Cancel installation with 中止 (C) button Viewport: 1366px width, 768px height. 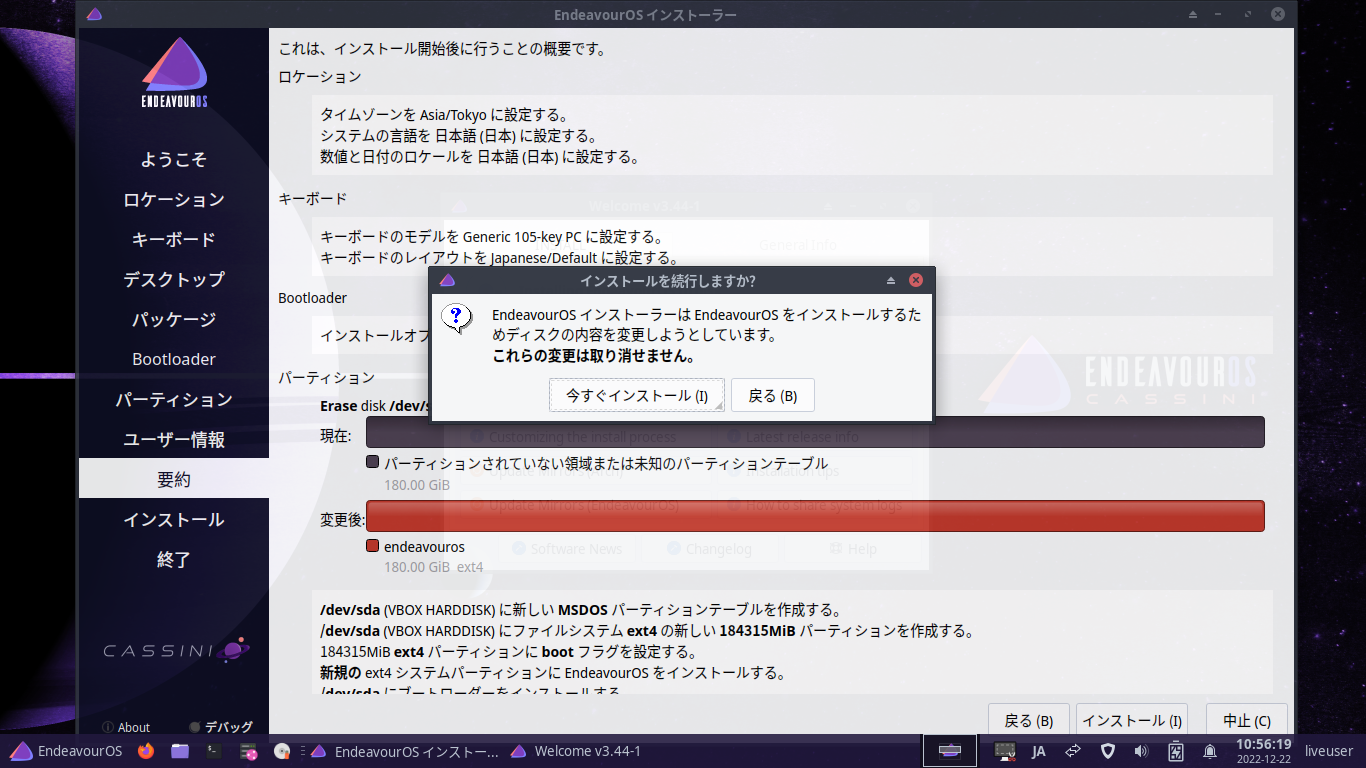[x=1246, y=721]
